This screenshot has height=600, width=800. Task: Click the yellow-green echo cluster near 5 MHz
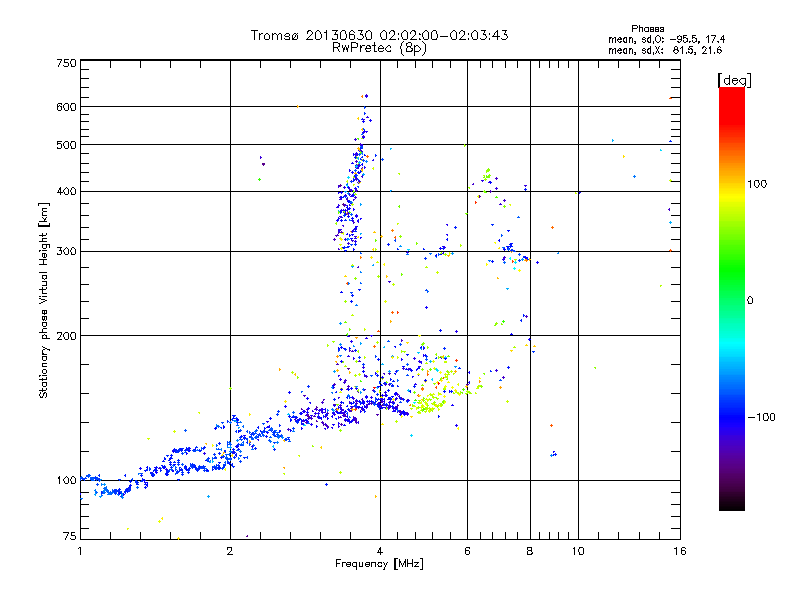pyautogui.click(x=429, y=404)
